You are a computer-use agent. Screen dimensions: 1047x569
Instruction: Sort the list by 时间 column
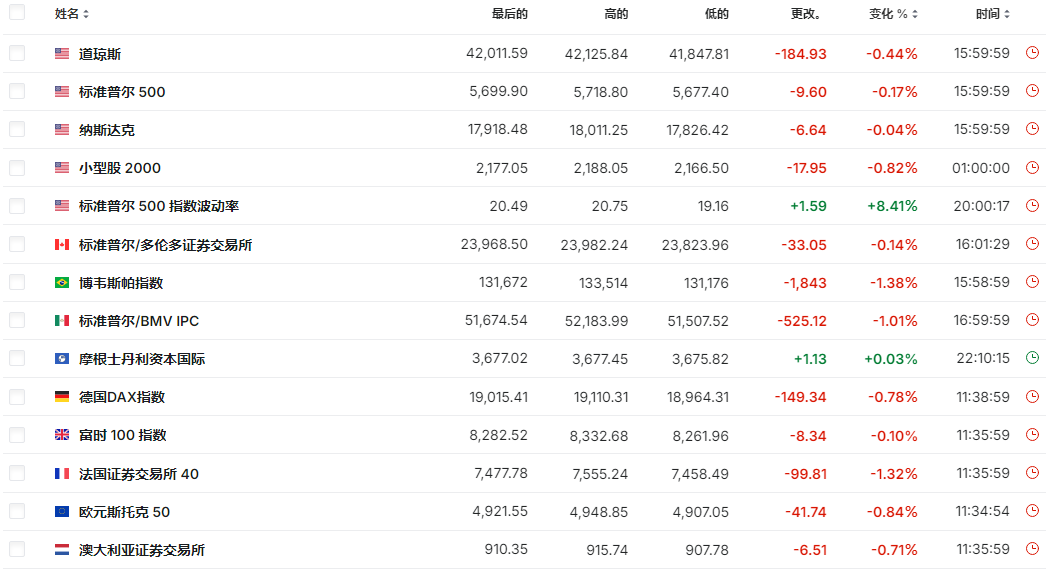pyautogui.click(x=993, y=14)
